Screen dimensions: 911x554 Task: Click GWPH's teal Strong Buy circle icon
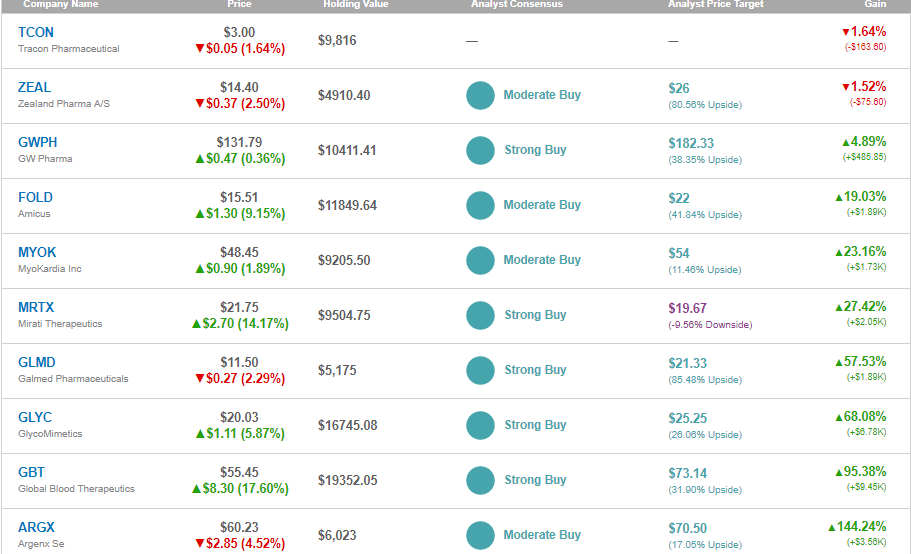click(x=480, y=151)
